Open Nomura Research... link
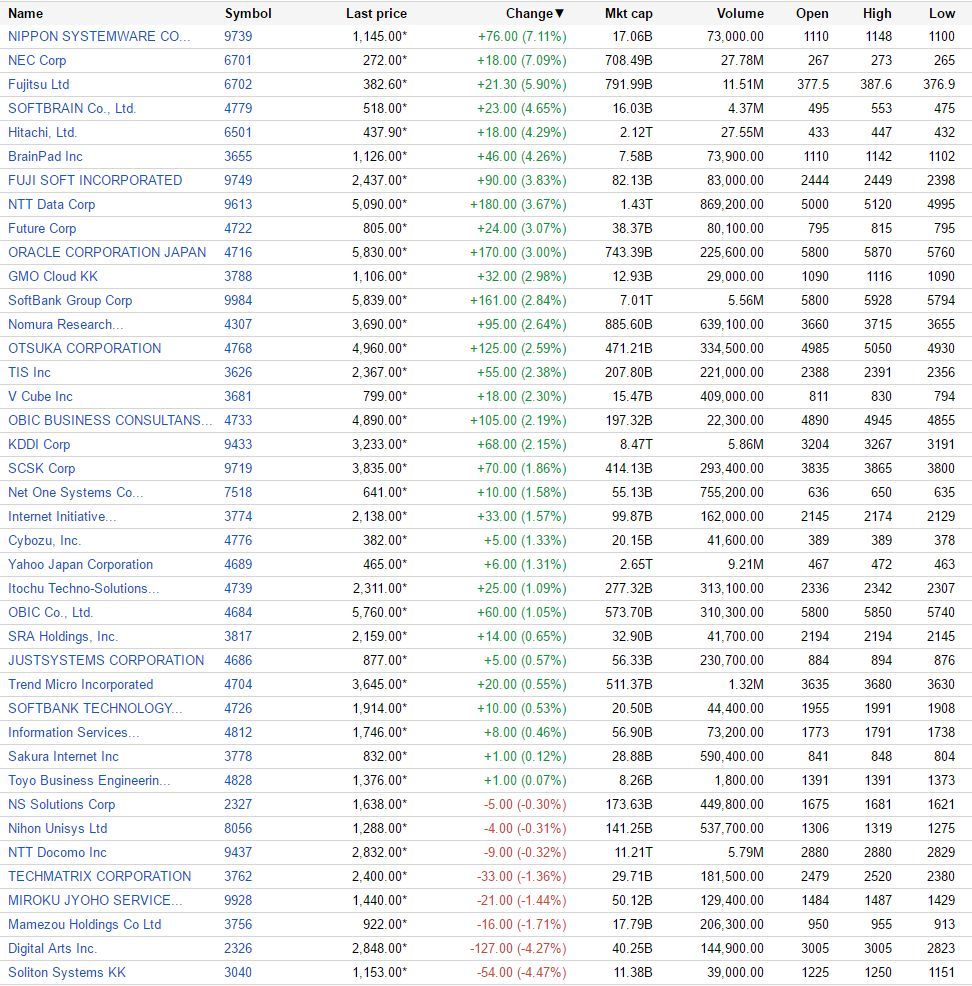This screenshot has width=972, height=986. point(65,324)
